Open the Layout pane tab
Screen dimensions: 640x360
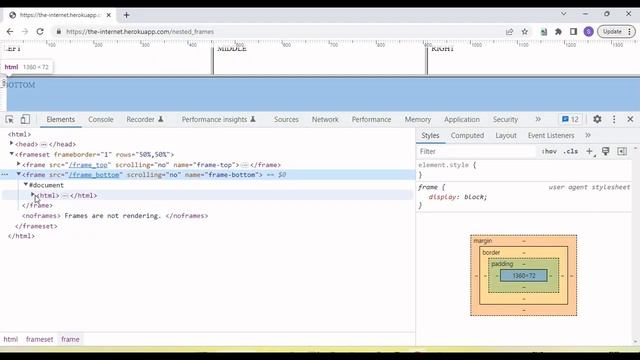[x=506, y=136]
